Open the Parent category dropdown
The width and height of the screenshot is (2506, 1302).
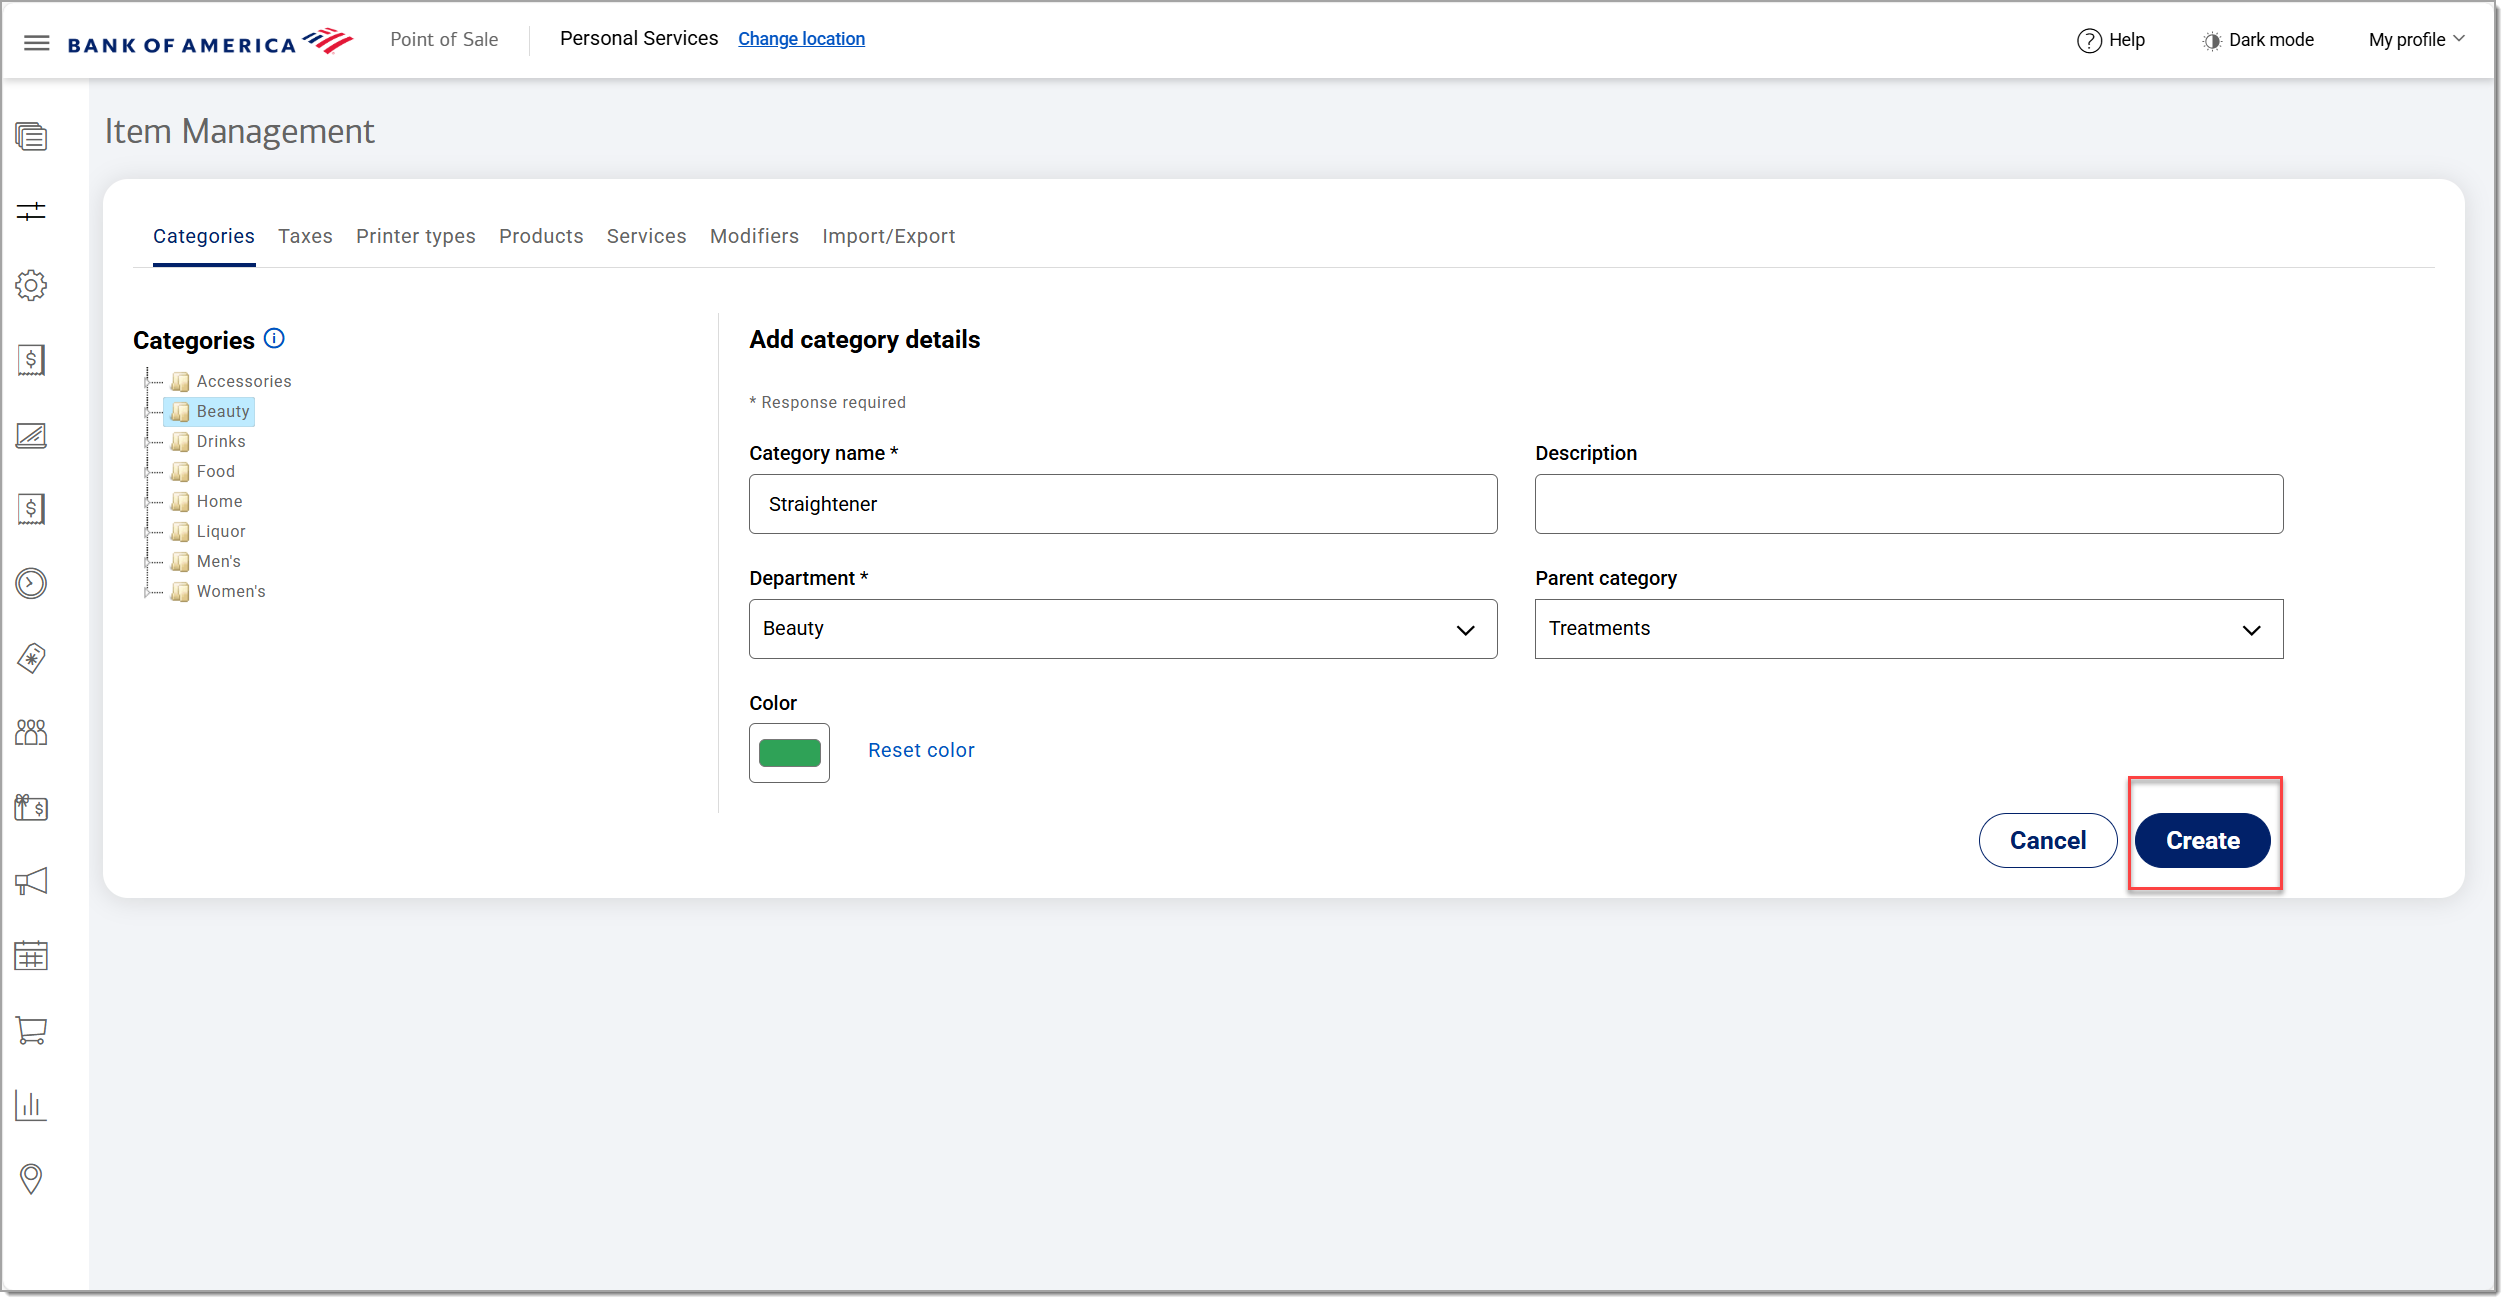[1908, 629]
